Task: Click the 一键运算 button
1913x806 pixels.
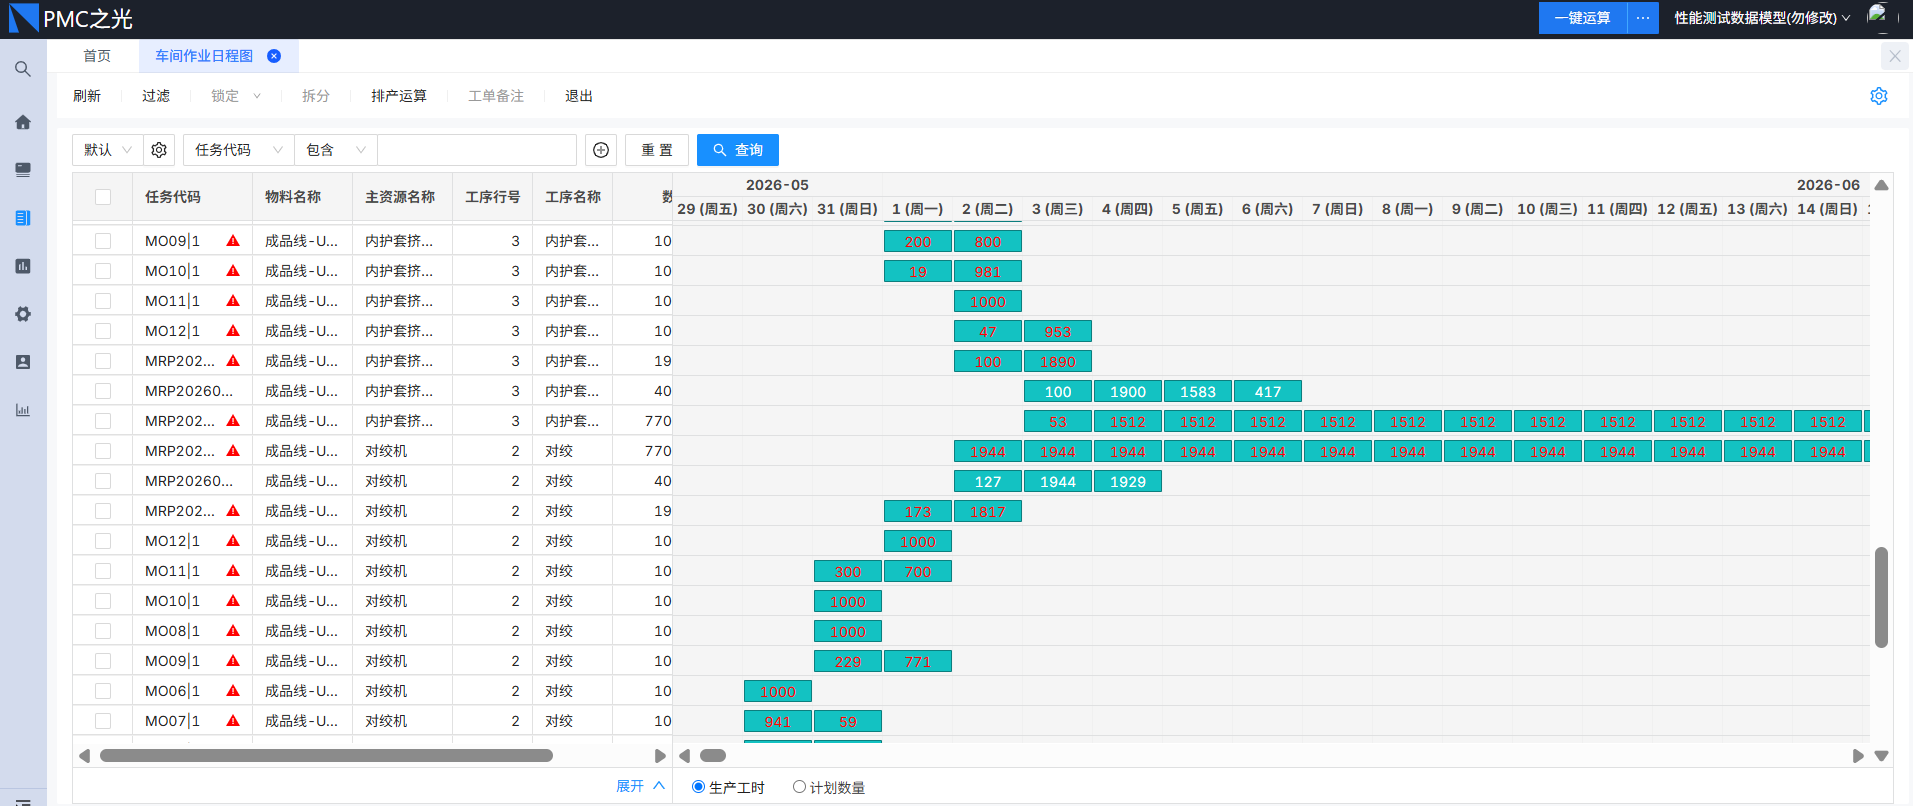Action: 1582,18
